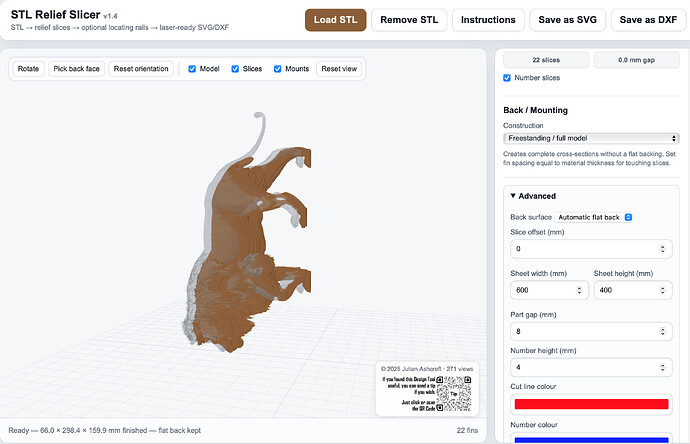The image size is (690, 444).
Task: Save the slices as SVG
Action: [567, 20]
